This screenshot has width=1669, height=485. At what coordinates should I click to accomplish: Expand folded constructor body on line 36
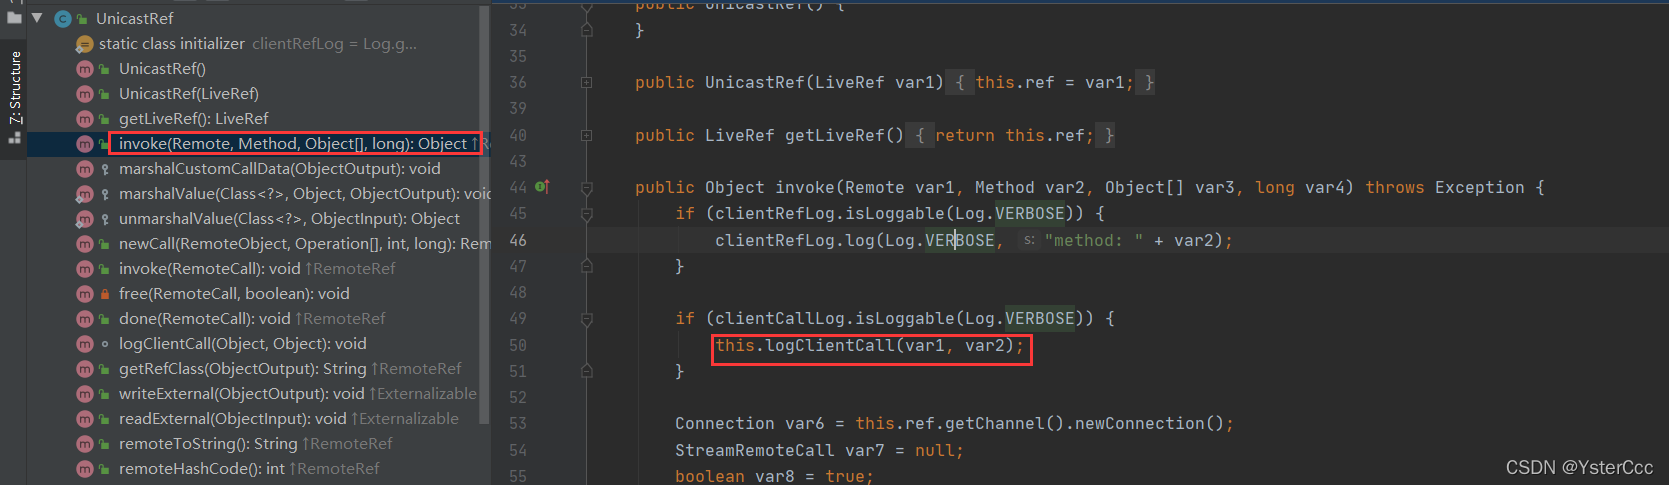[587, 83]
